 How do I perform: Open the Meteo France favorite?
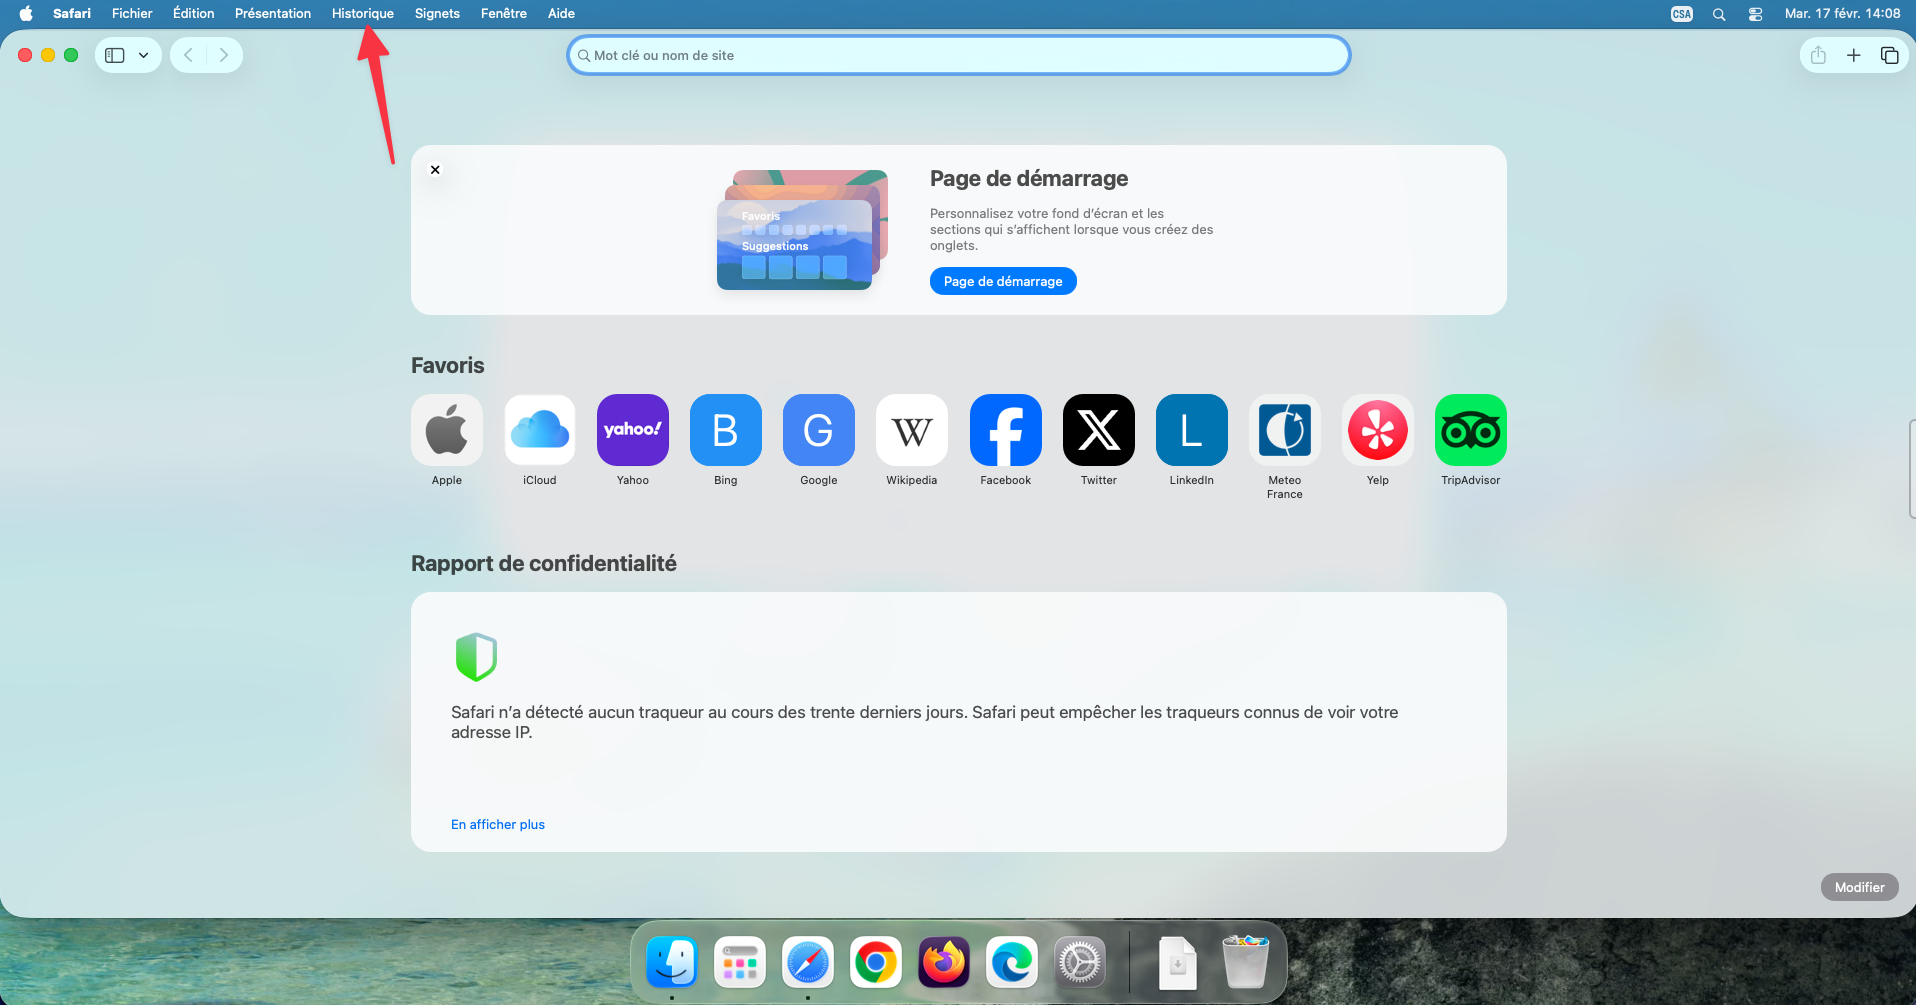click(x=1285, y=430)
